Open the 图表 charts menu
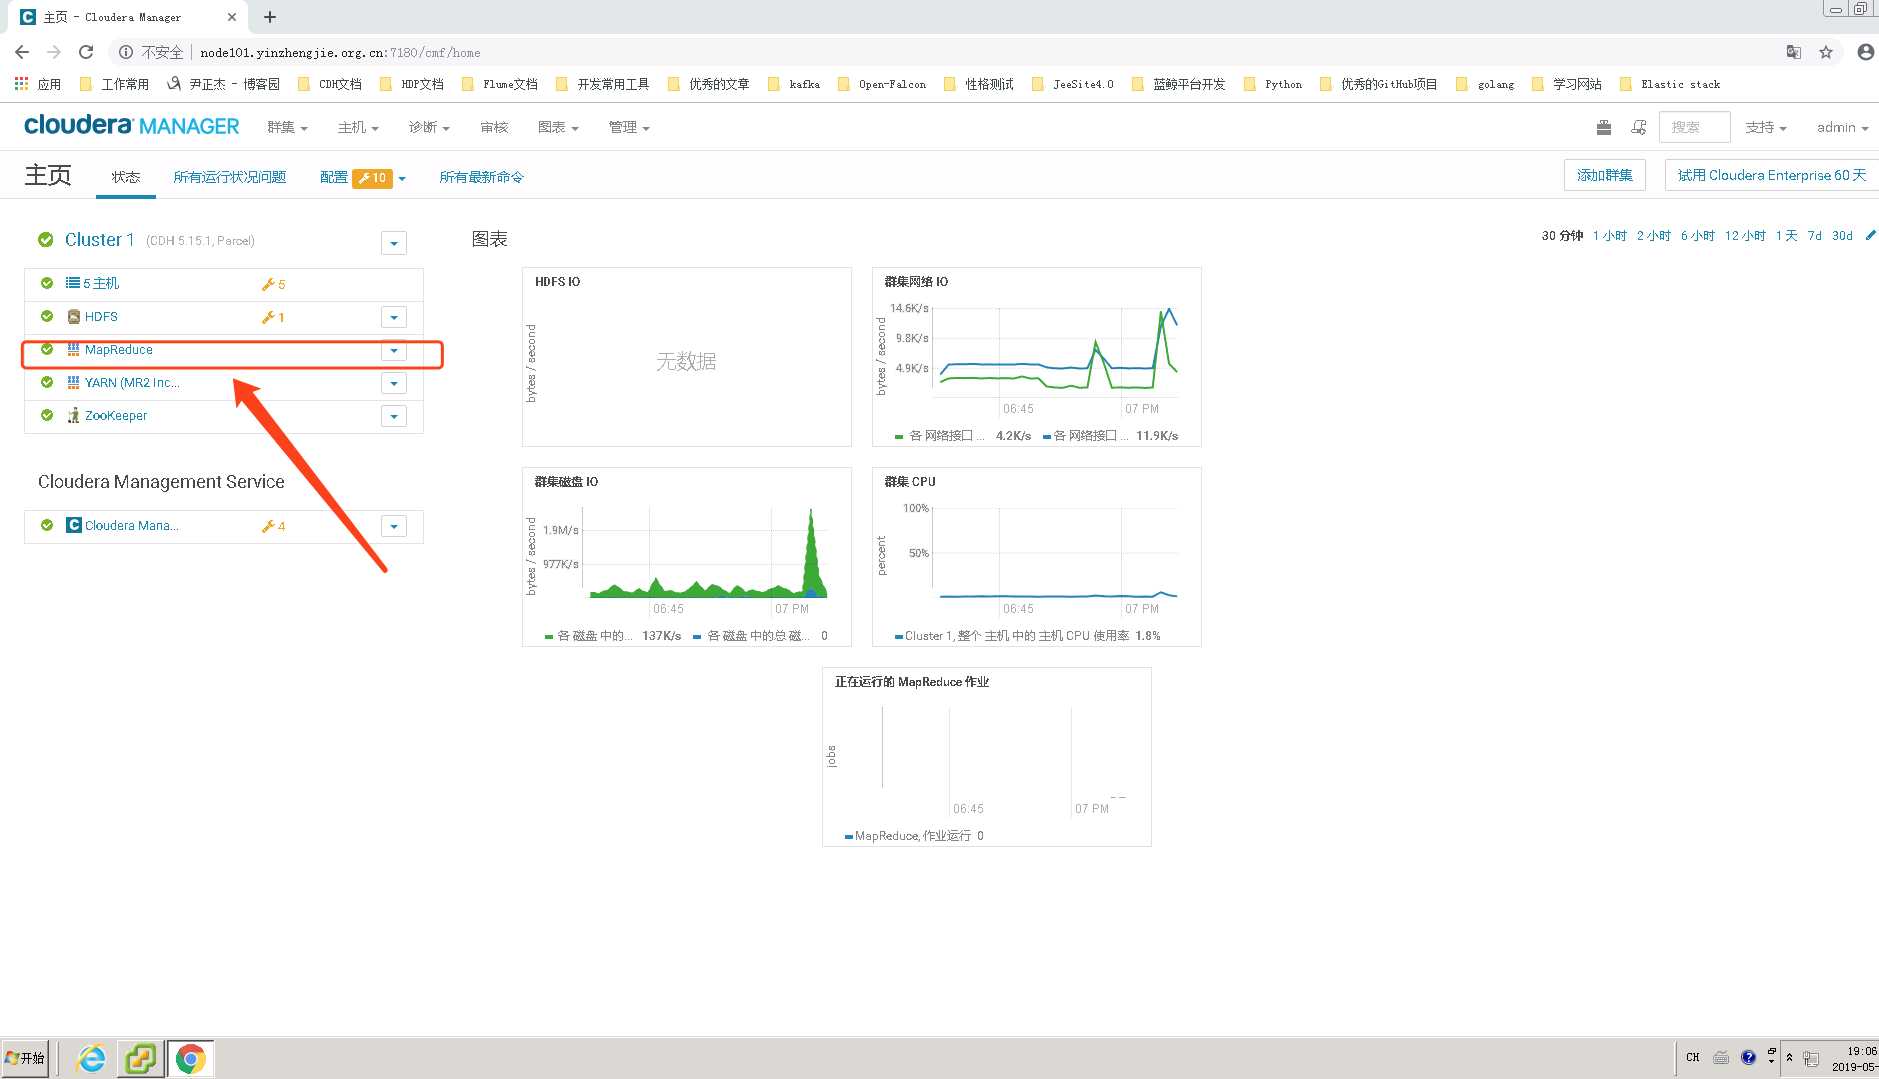The width and height of the screenshot is (1879, 1079). [x=558, y=127]
